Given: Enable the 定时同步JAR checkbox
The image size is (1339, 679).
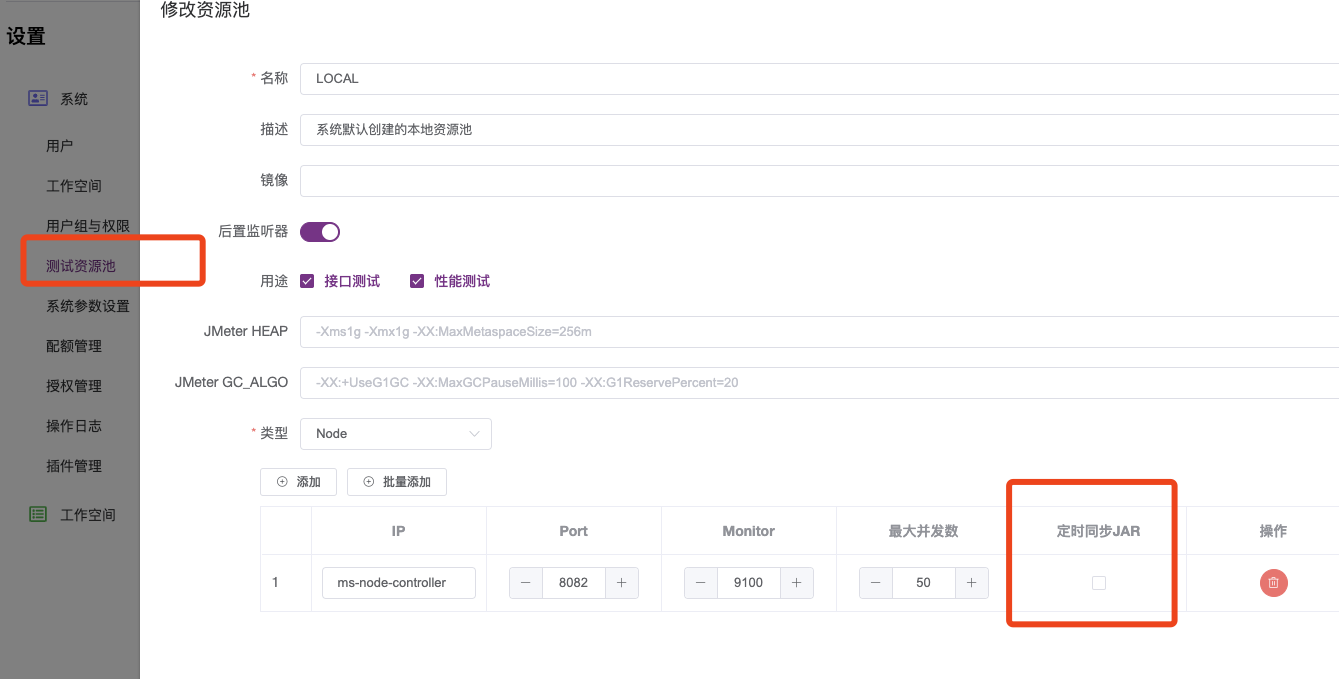Looking at the screenshot, I should click(1098, 582).
